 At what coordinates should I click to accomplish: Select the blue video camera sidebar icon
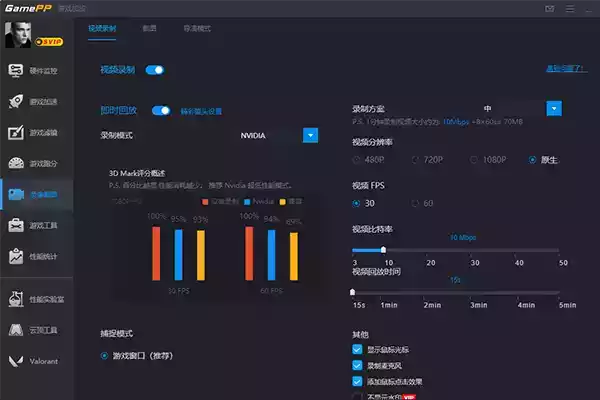16,194
